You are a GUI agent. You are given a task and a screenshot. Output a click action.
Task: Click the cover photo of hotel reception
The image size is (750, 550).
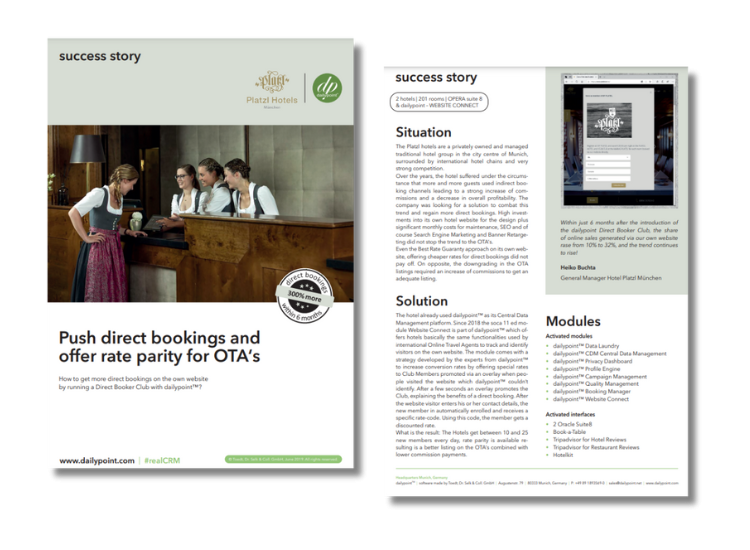coord(200,213)
